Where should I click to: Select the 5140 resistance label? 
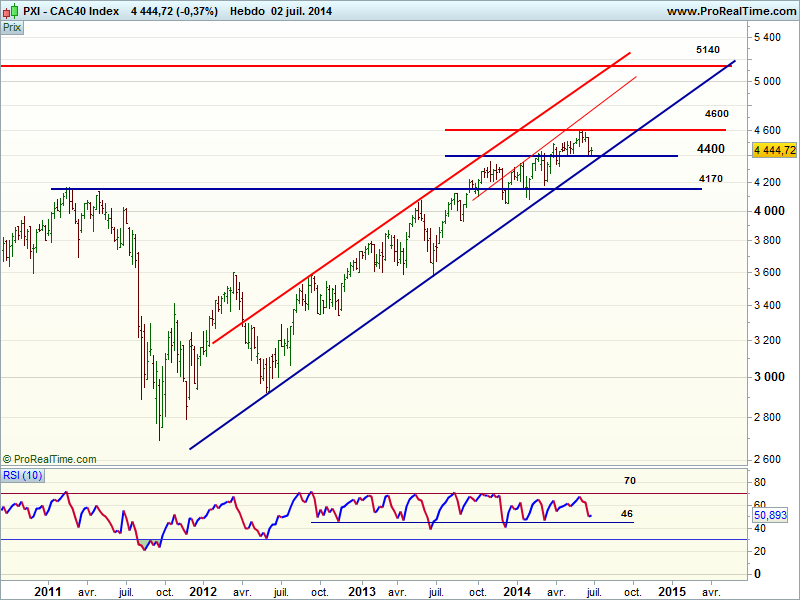(708, 49)
